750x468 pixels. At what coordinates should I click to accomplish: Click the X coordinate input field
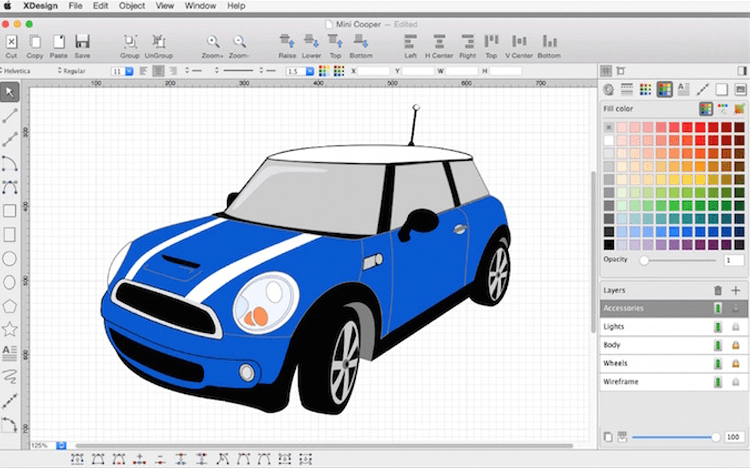point(374,71)
